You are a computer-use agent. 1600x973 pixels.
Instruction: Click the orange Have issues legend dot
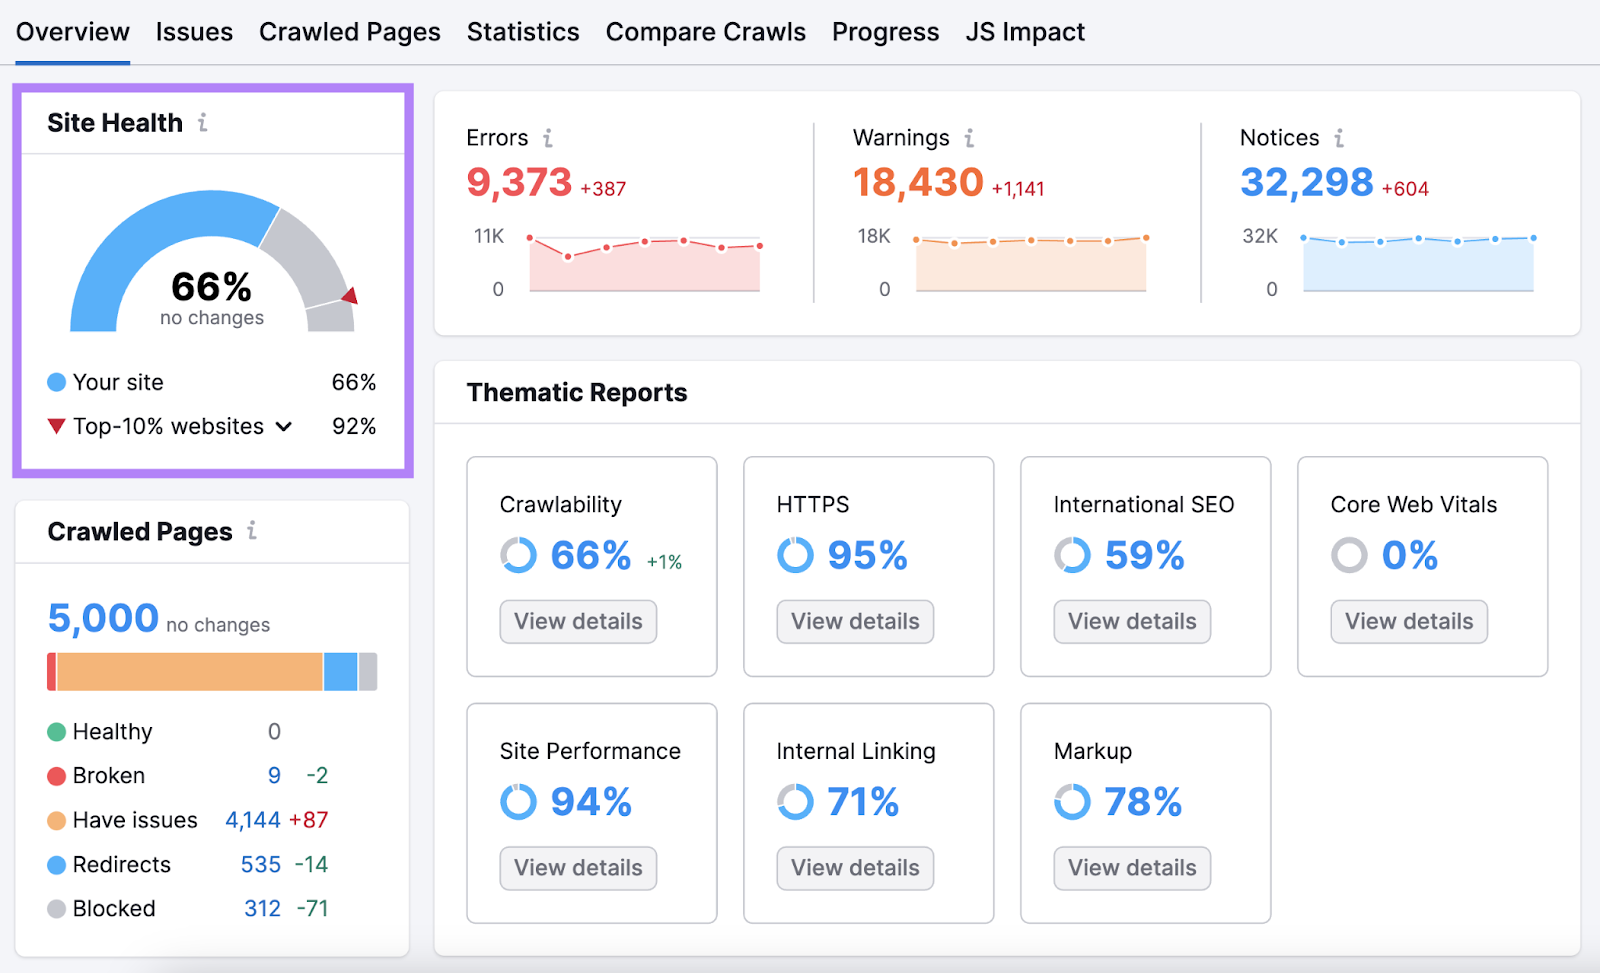[x=57, y=821]
